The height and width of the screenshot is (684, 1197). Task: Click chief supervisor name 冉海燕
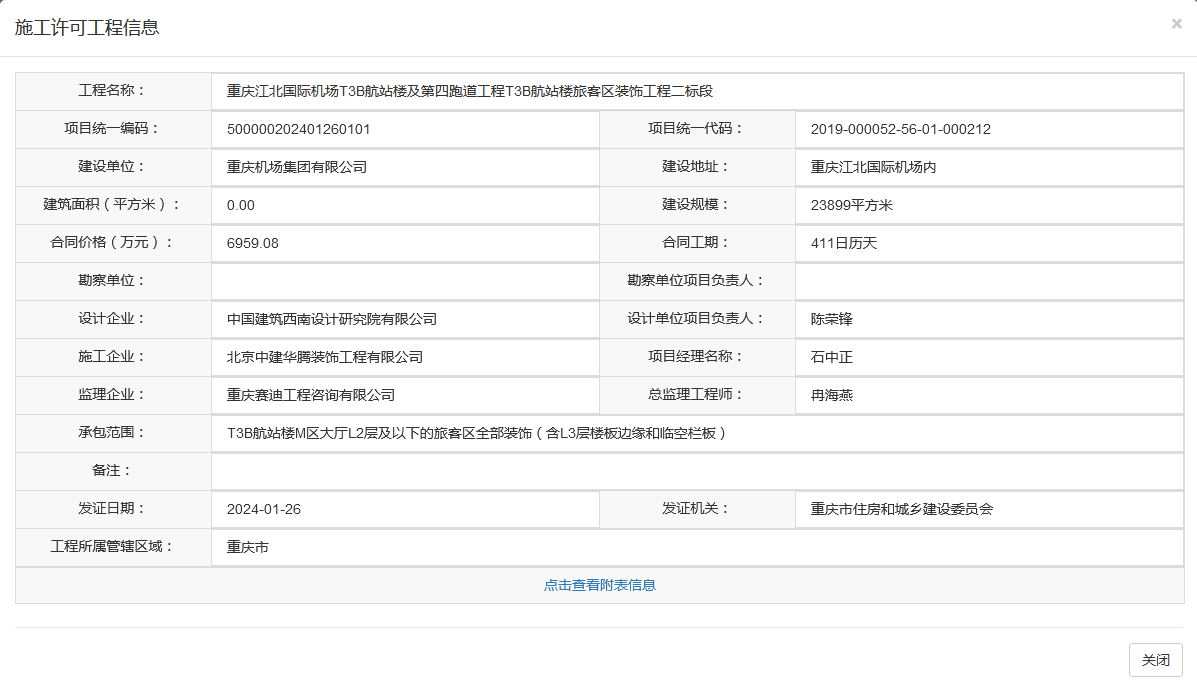pyautogui.click(x=831, y=395)
